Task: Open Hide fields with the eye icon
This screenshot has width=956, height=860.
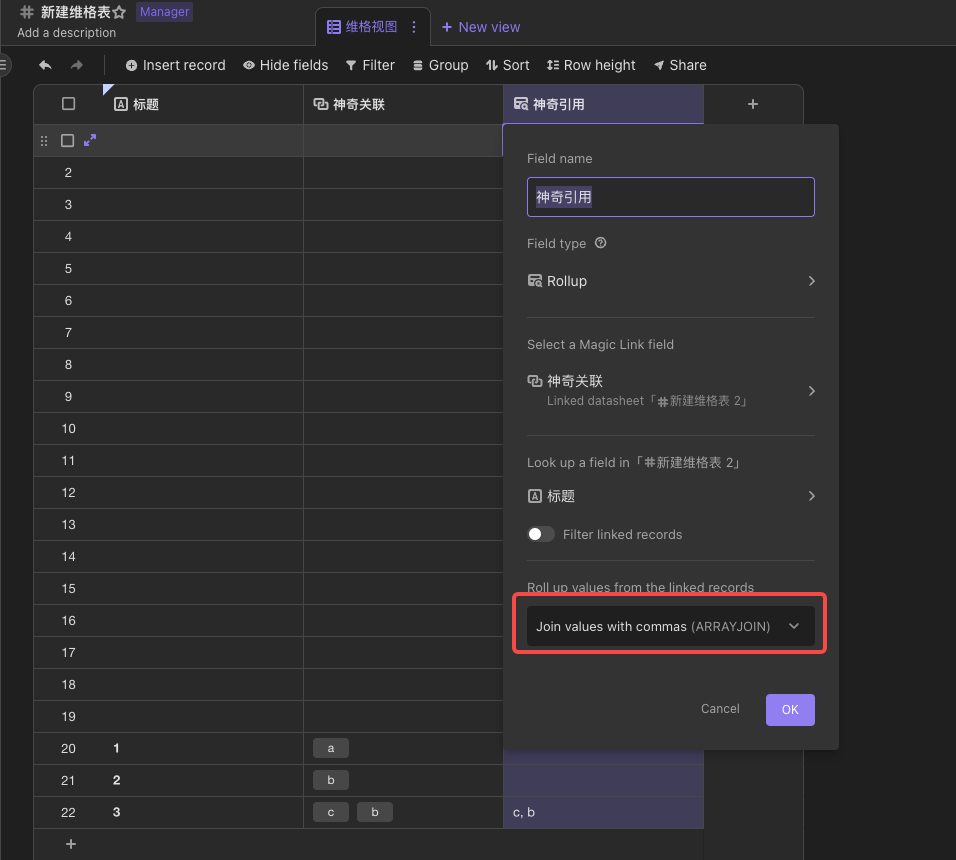Action: (x=285, y=65)
